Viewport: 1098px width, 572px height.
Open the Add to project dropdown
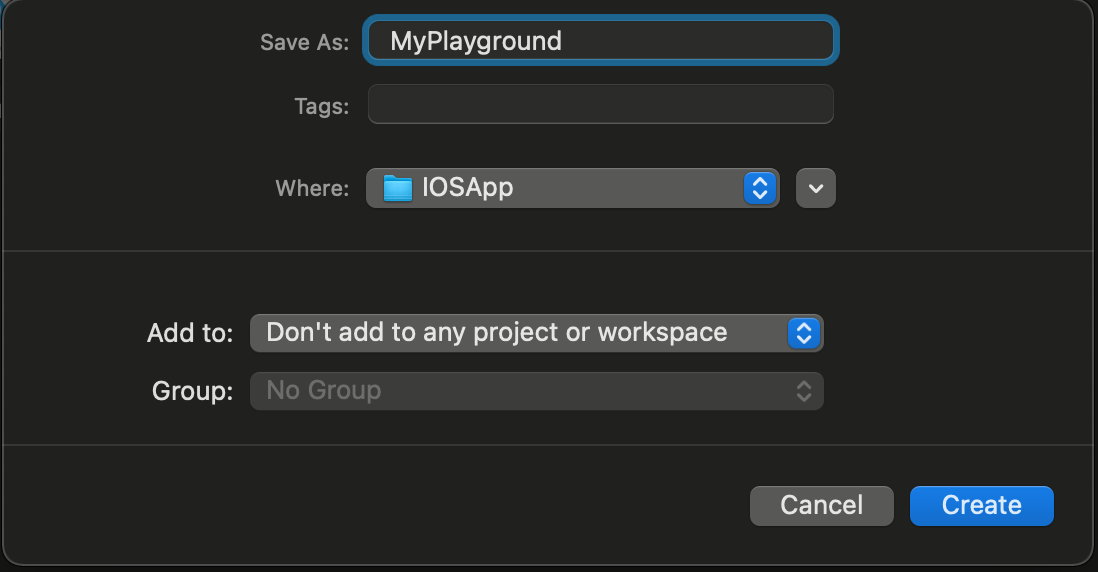coord(536,333)
